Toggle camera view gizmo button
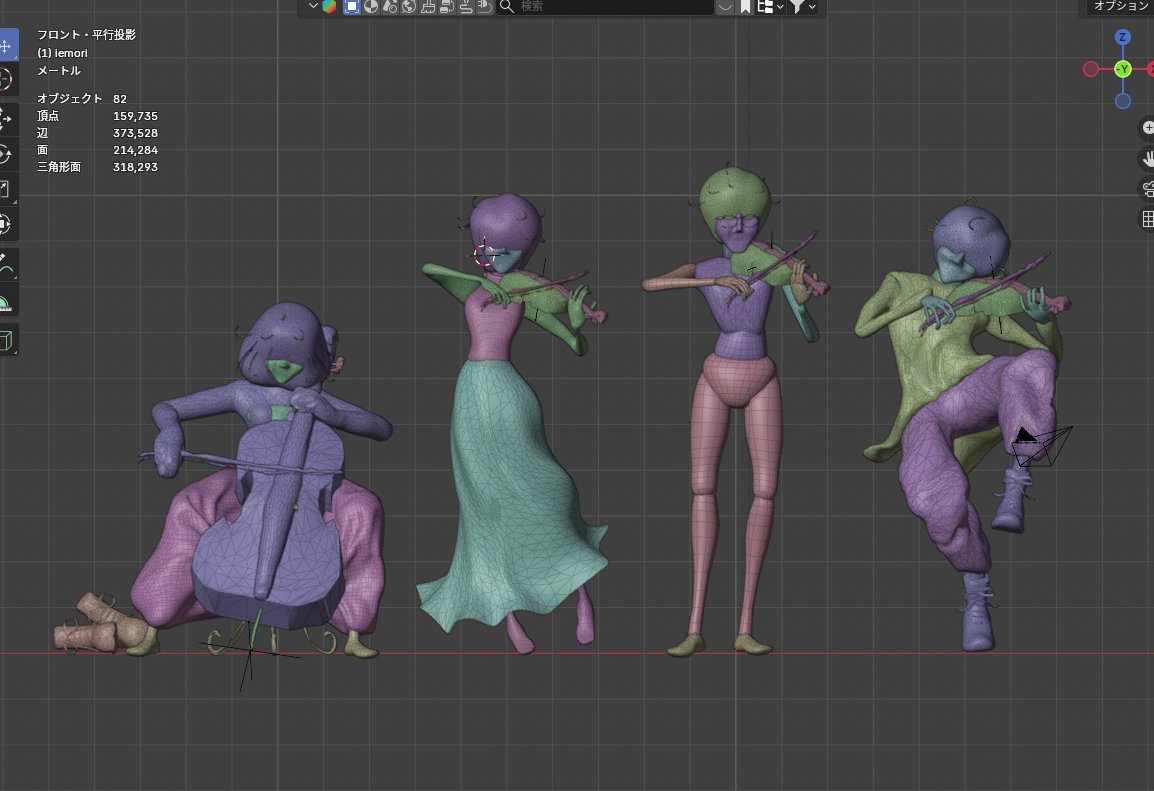Screen dimensions: 1154x791 pyautogui.click(x=1147, y=188)
